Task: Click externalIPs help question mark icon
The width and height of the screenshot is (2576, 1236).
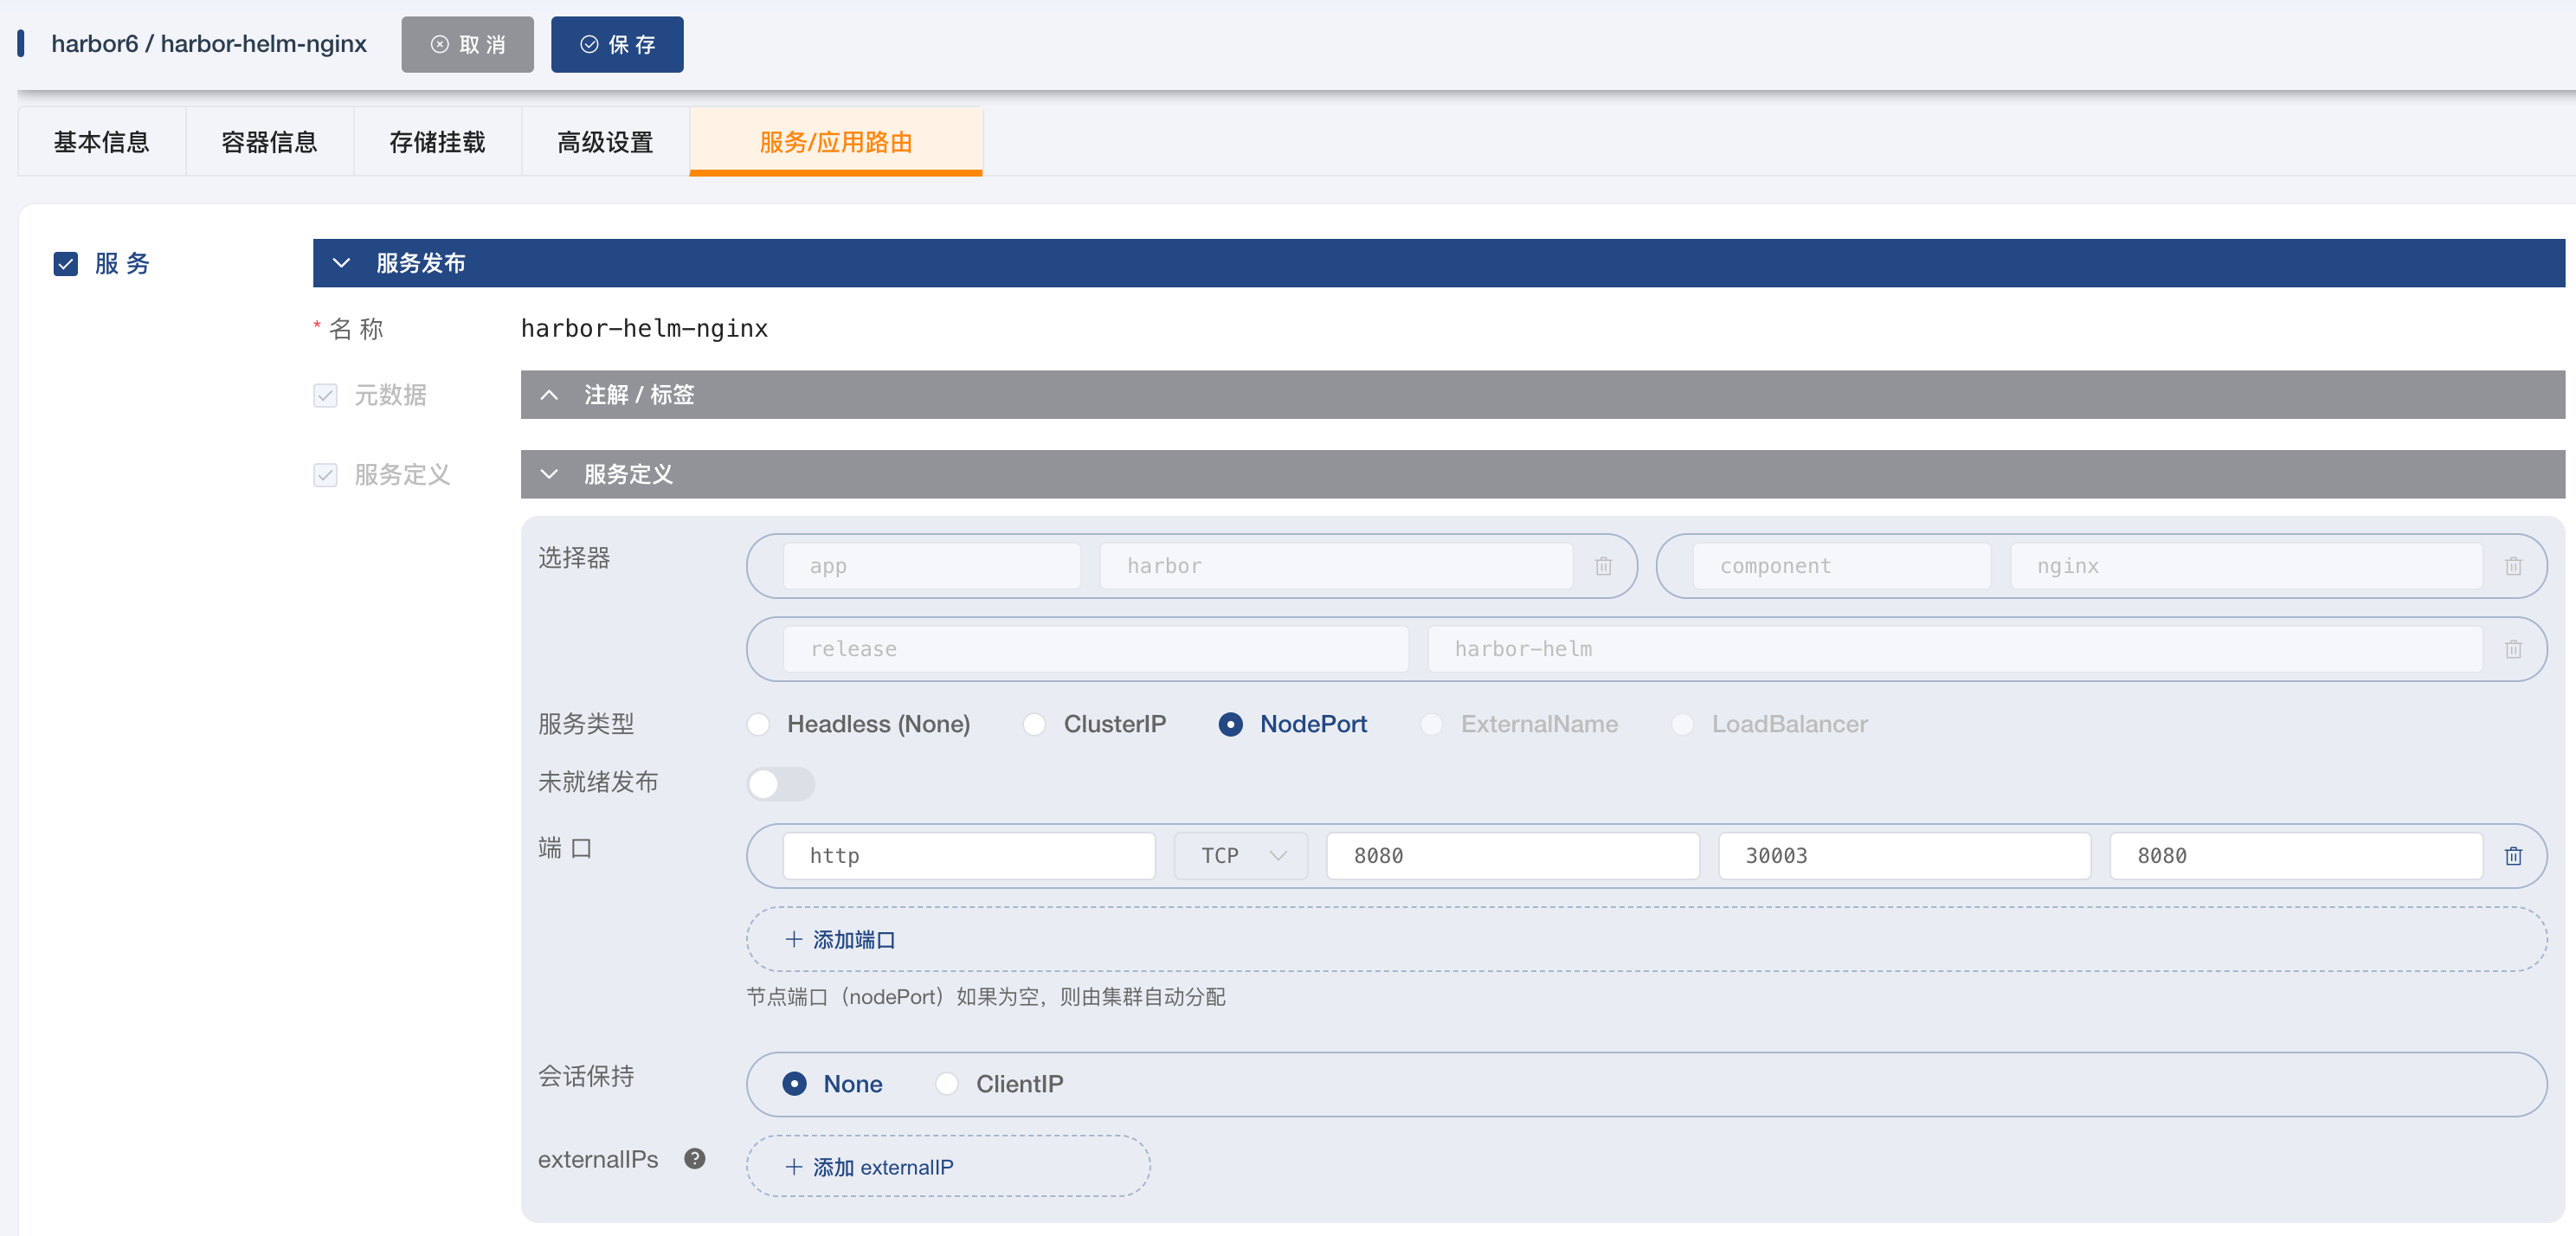Action: [694, 1159]
